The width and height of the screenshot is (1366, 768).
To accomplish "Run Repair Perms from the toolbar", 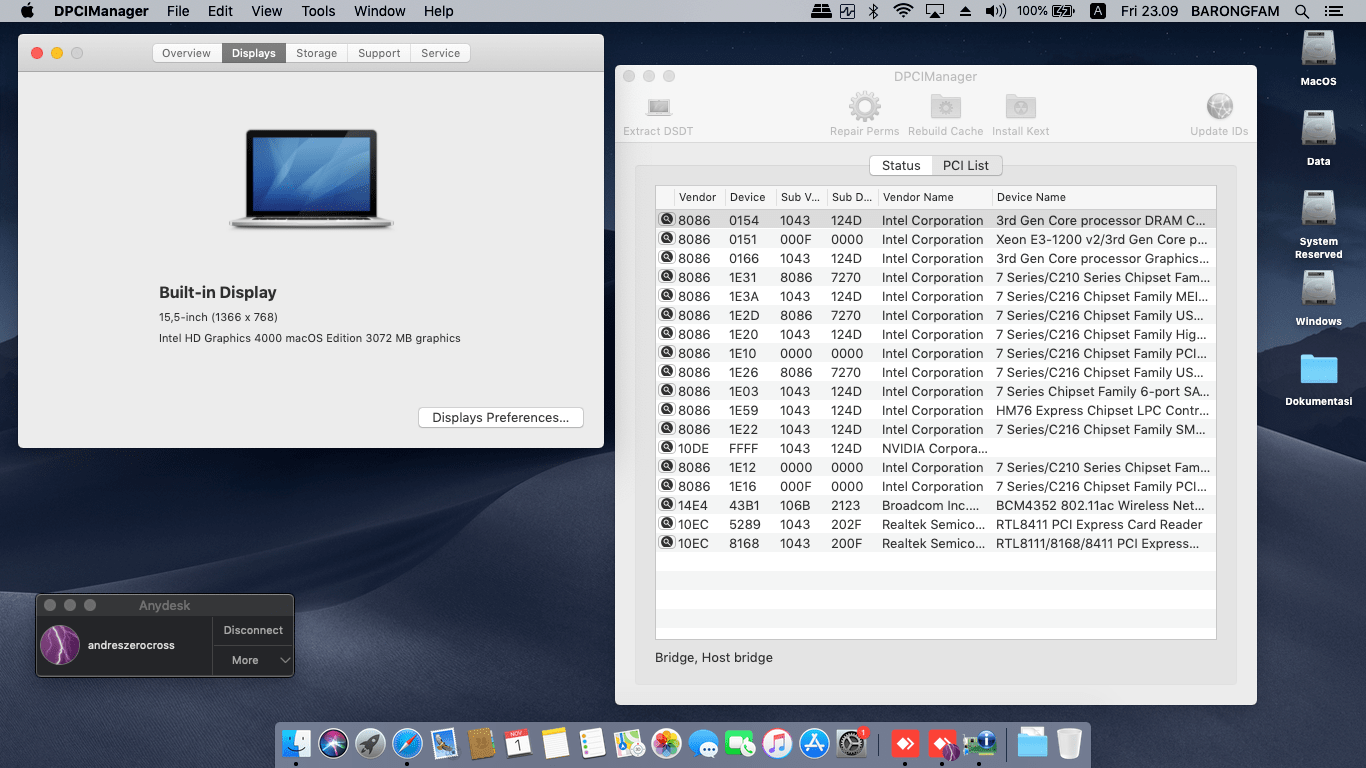I will coord(864,106).
